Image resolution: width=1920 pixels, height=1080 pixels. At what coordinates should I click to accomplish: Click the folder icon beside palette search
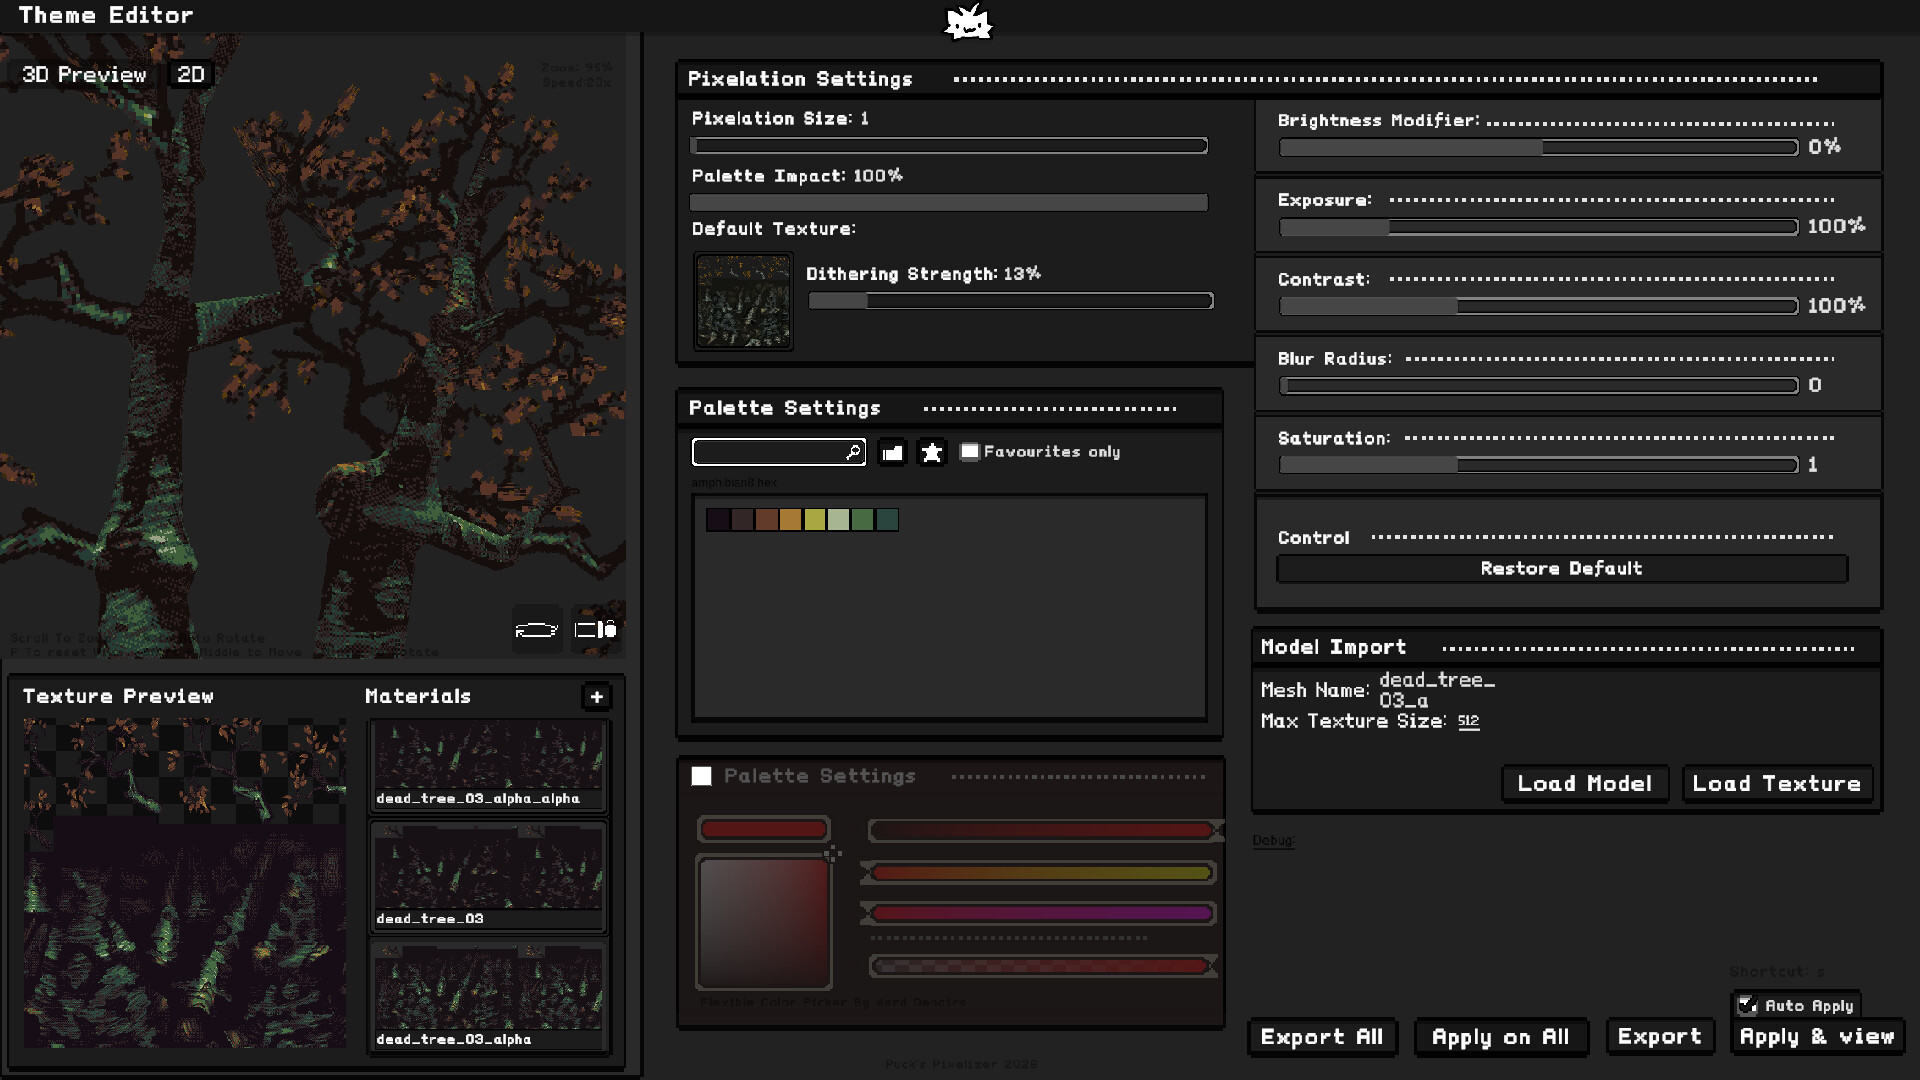[892, 453]
